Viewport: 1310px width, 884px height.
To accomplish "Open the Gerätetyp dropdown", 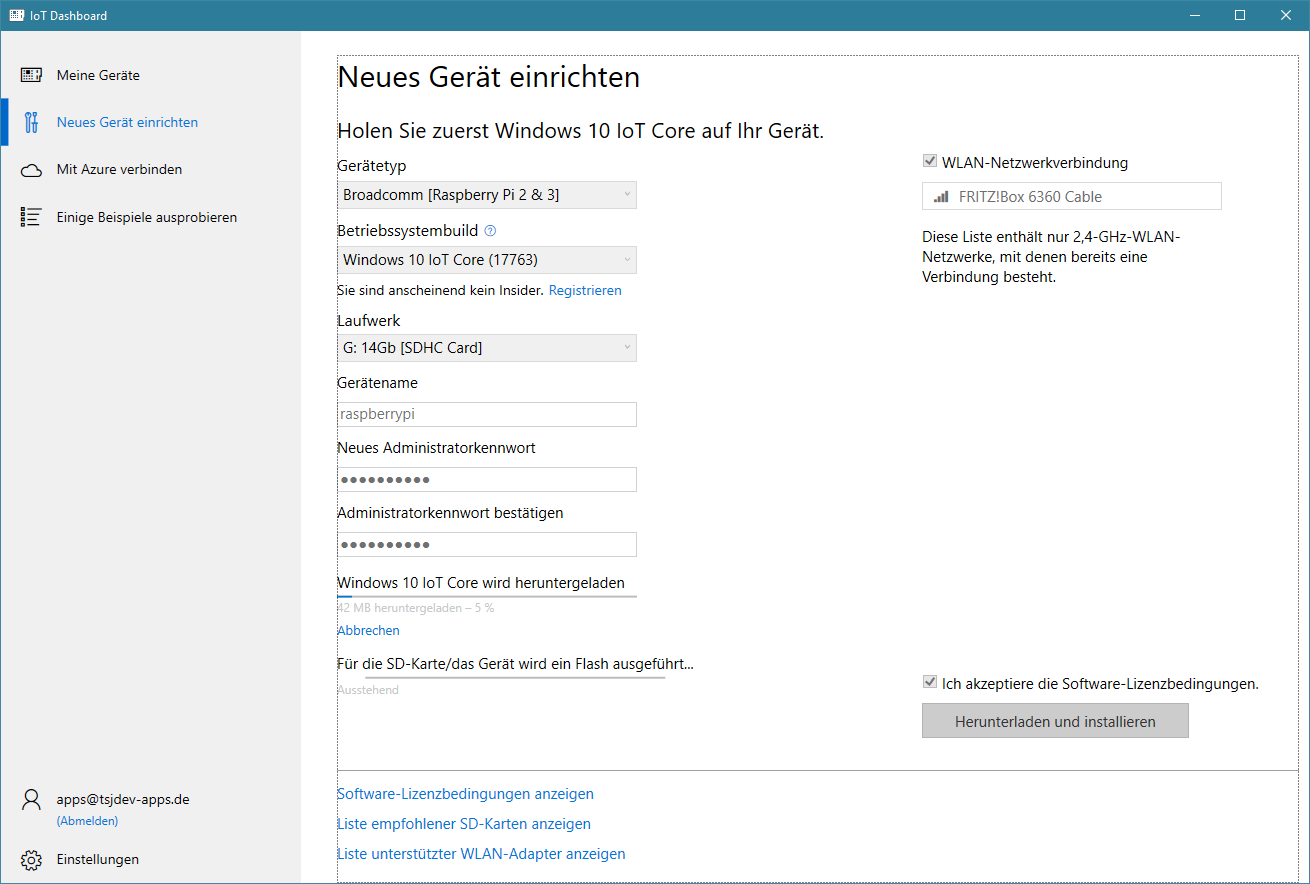I will pyautogui.click(x=487, y=195).
